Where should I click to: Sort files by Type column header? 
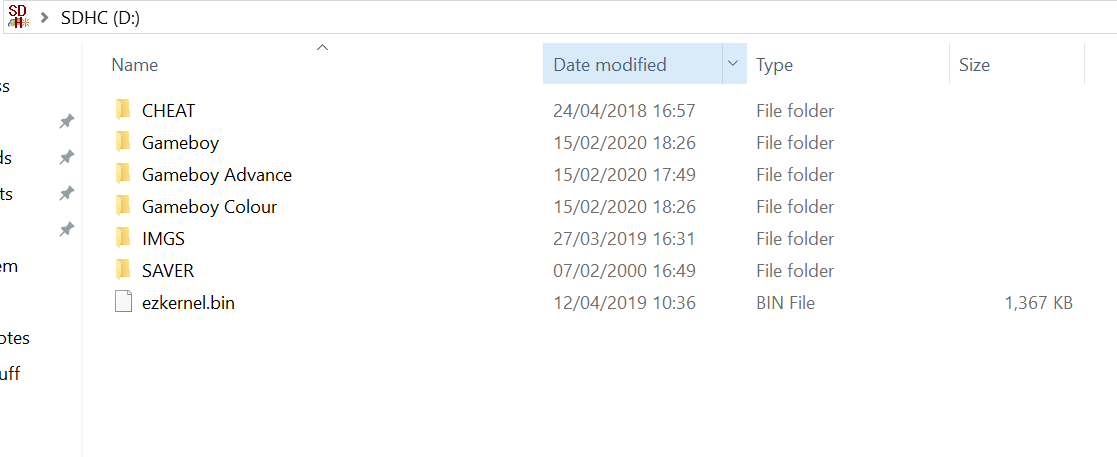[774, 65]
